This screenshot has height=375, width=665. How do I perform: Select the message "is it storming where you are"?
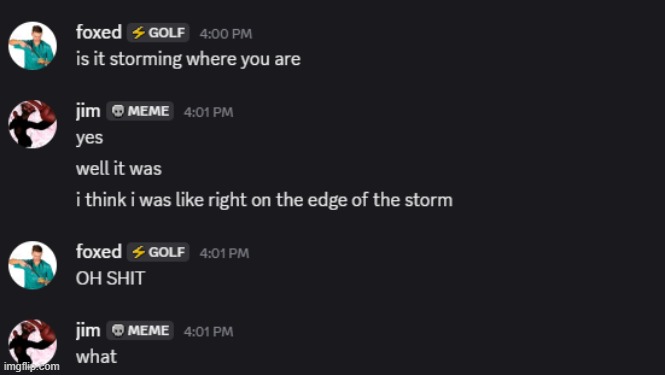click(188, 59)
